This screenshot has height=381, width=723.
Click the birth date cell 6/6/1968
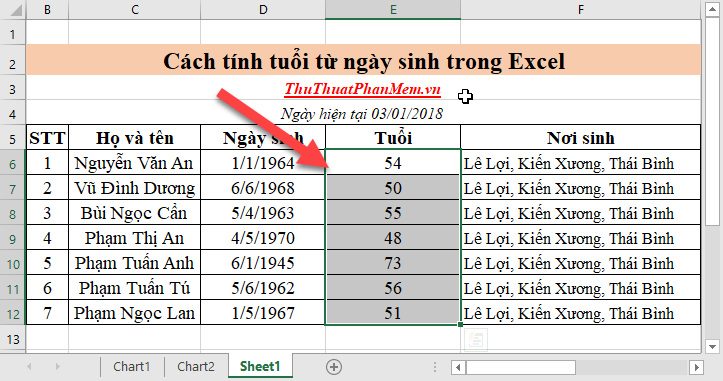(263, 187)
